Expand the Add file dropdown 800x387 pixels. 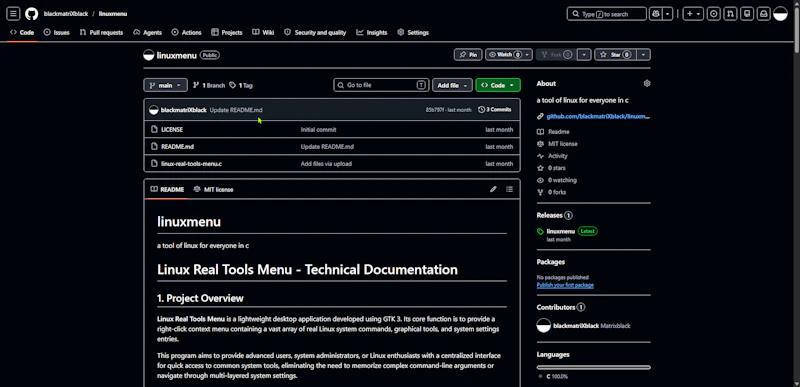coord(452,85)
